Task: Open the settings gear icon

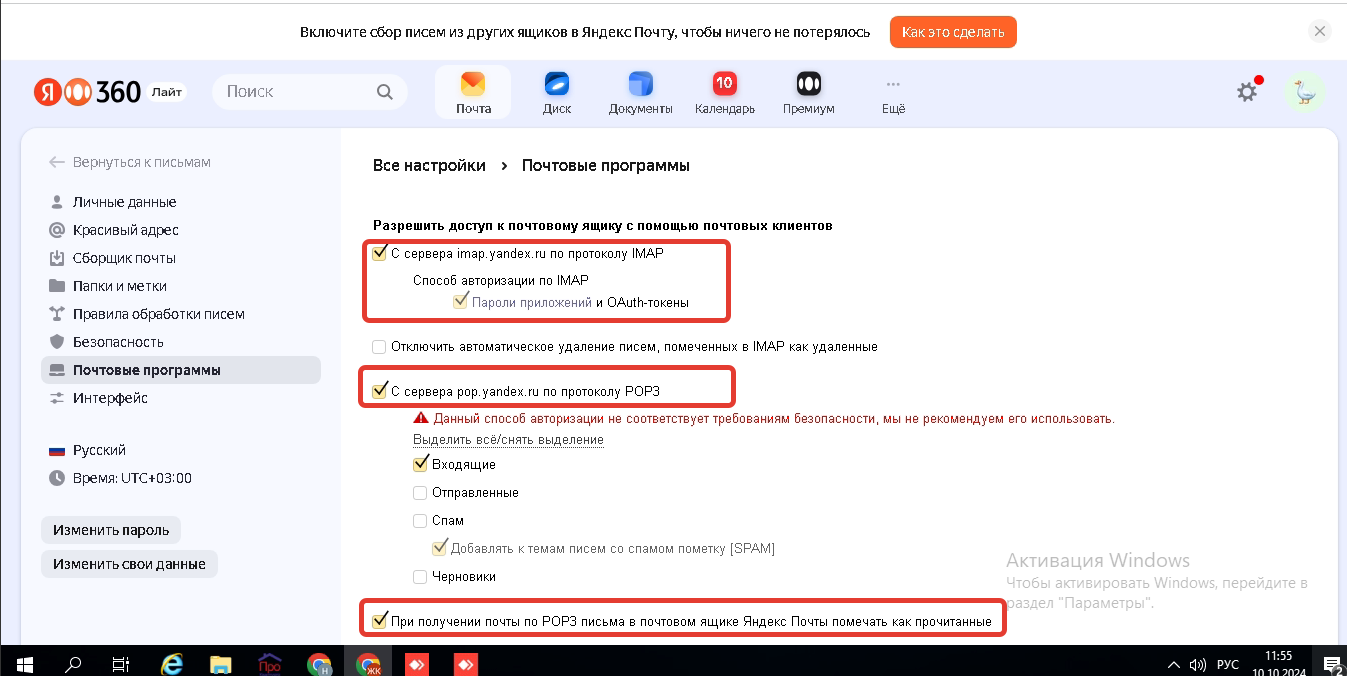Action: point(1247,92)
